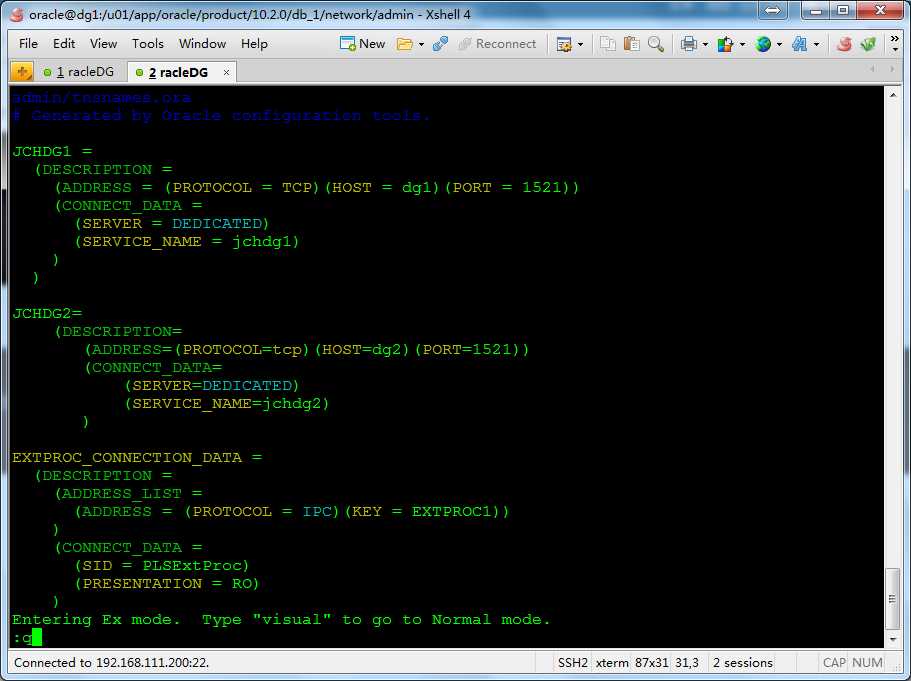911x681 pixels.
Task: Expand the Properties dropdown arrow
Action: [580, 44]
